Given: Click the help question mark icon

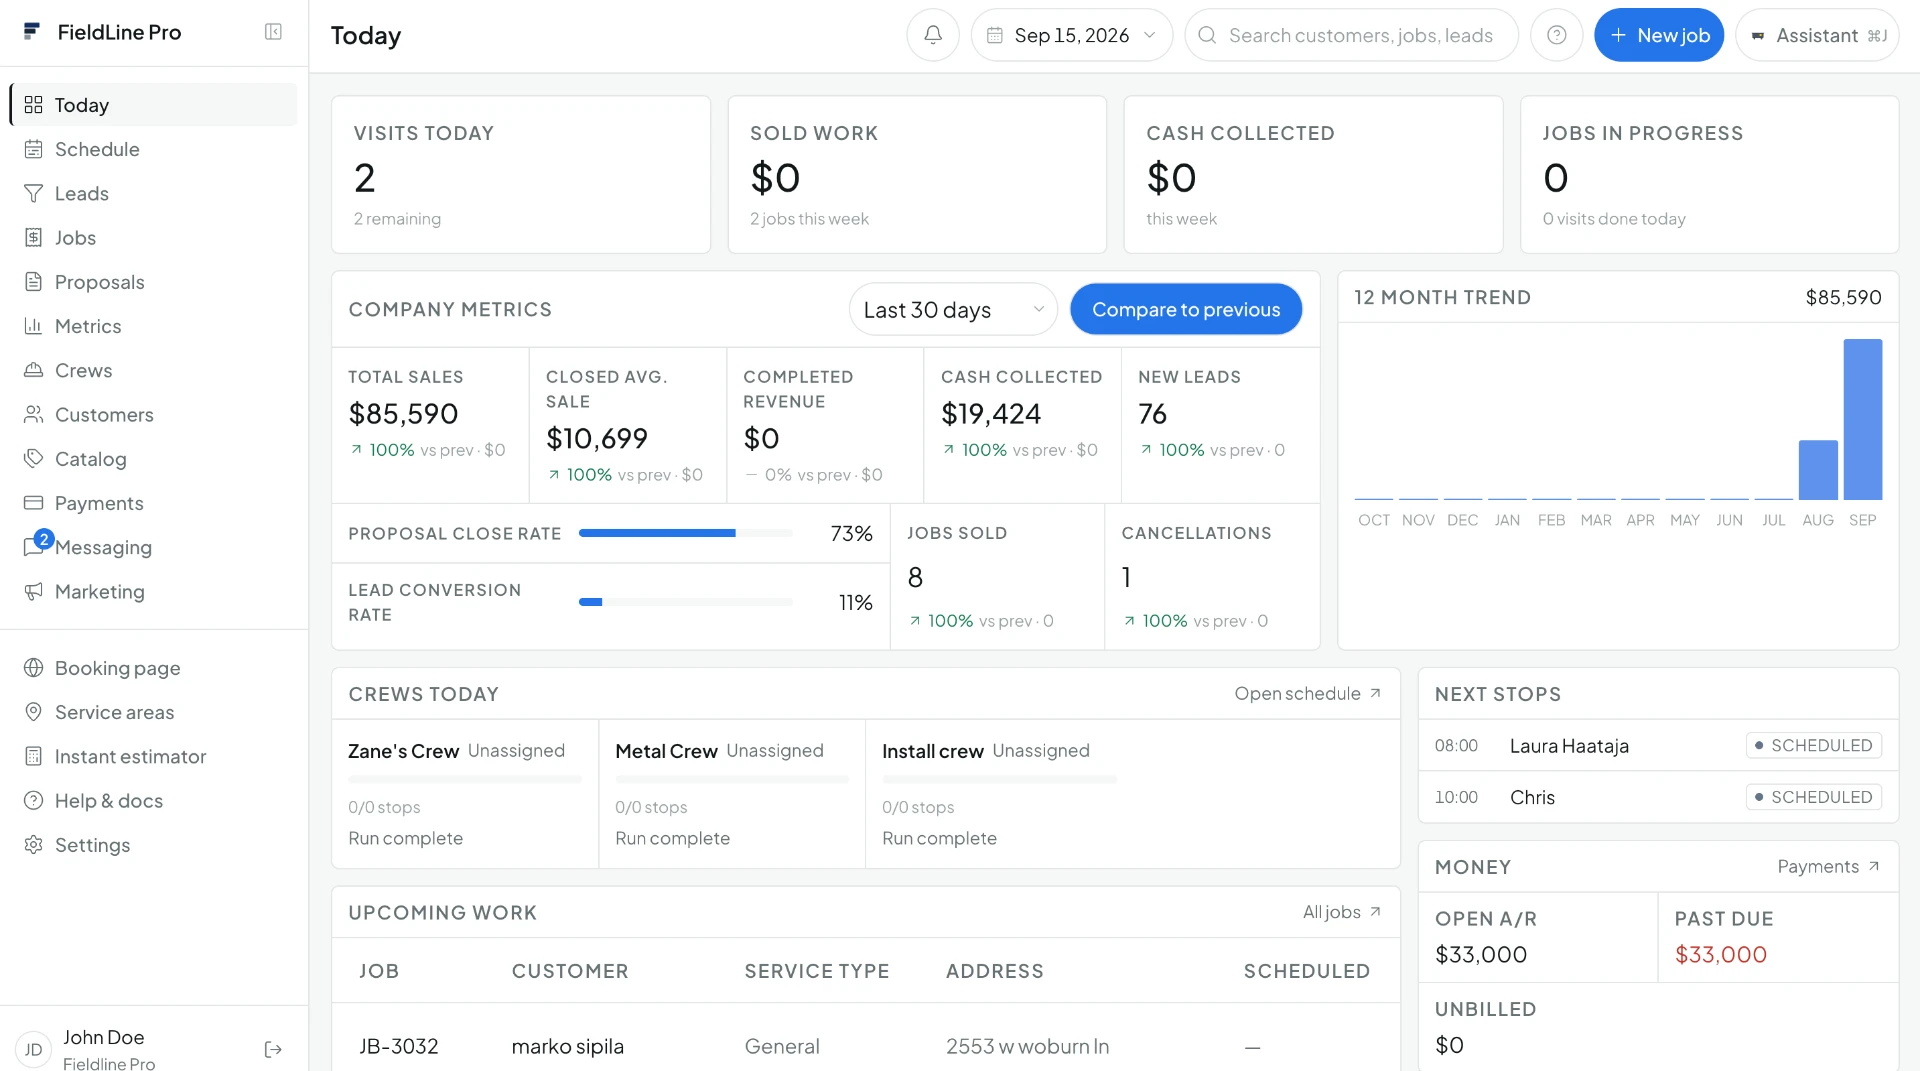Looking at the screenshot, I should 1556,35.
